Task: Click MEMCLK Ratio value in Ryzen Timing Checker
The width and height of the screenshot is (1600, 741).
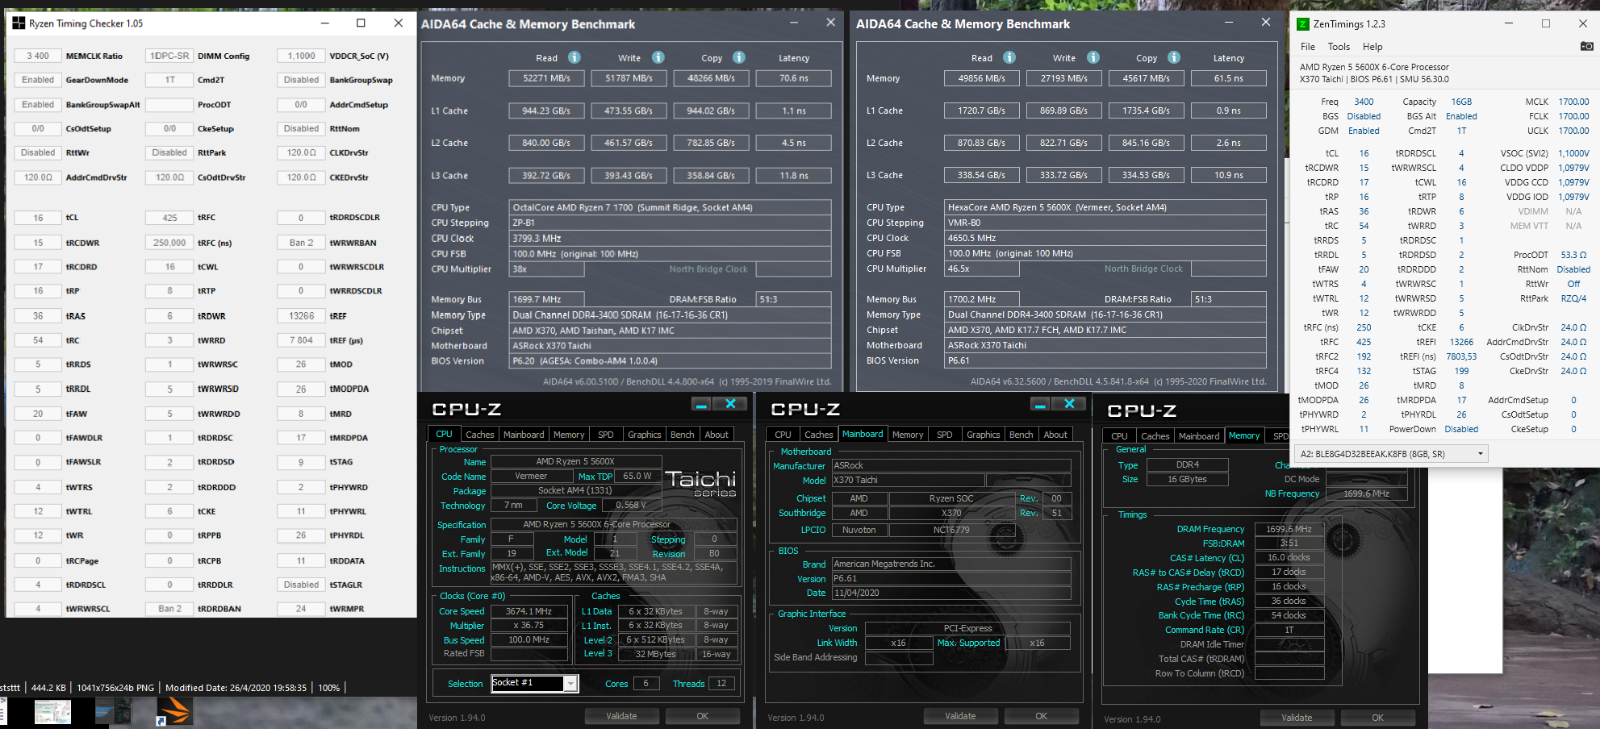Action: (x=37, y=56)
